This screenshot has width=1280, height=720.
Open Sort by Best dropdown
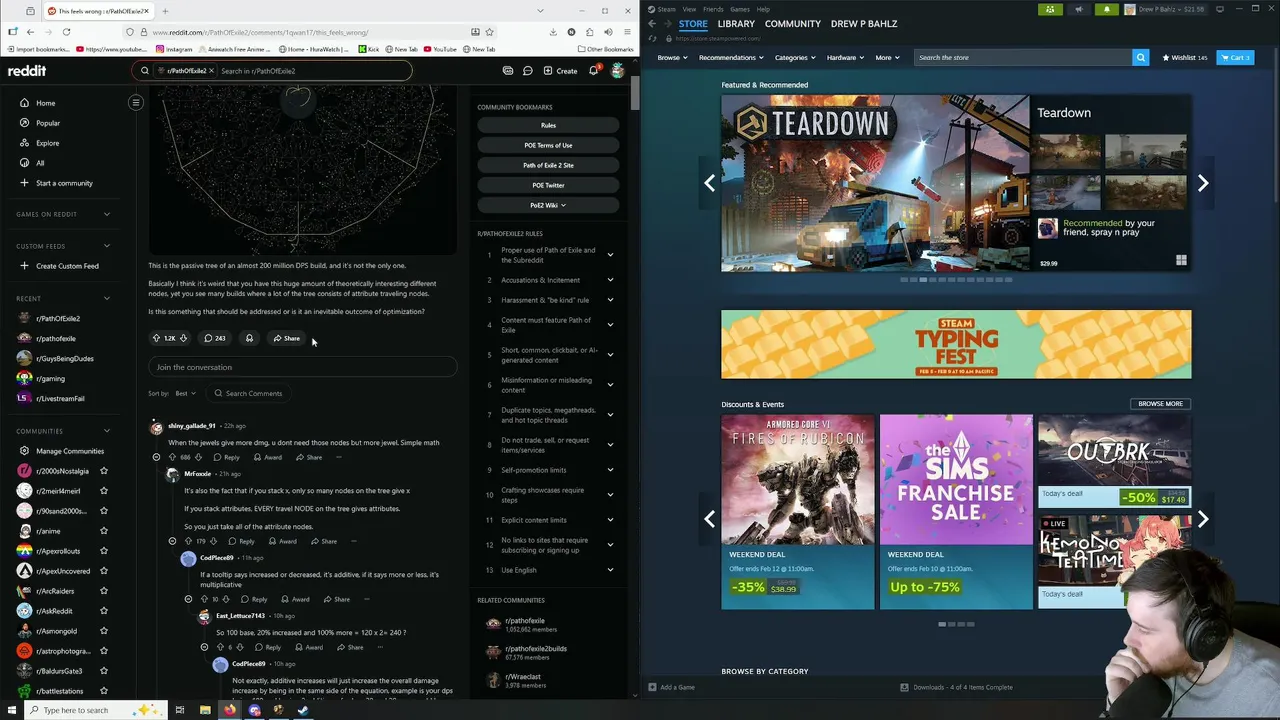pyautogui.click(x=185, y=393)
